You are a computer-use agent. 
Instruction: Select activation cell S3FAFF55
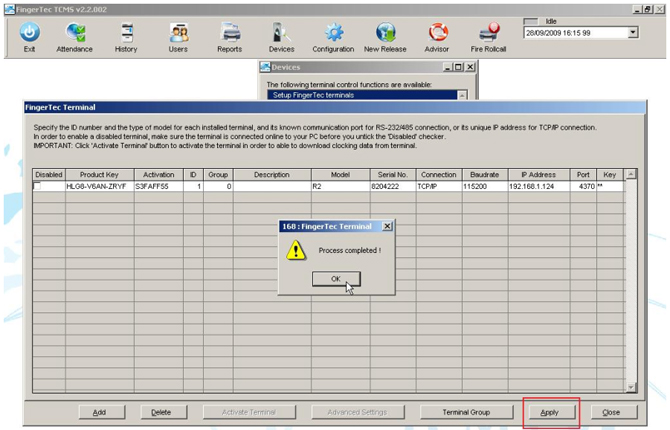tap(159, 186)
